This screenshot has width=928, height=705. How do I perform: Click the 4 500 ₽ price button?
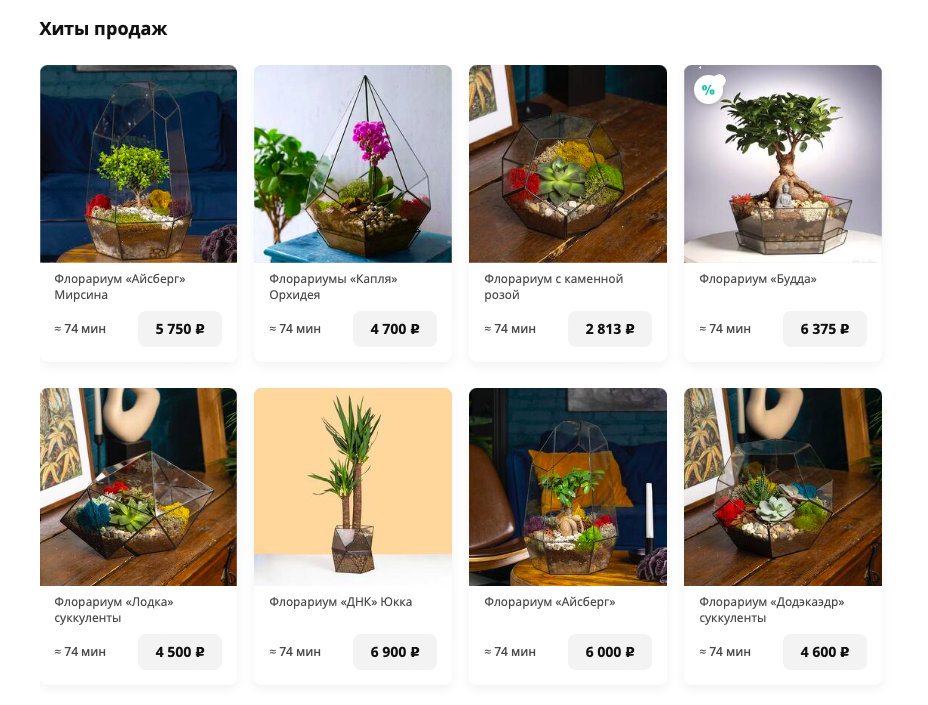click(180, 652)
